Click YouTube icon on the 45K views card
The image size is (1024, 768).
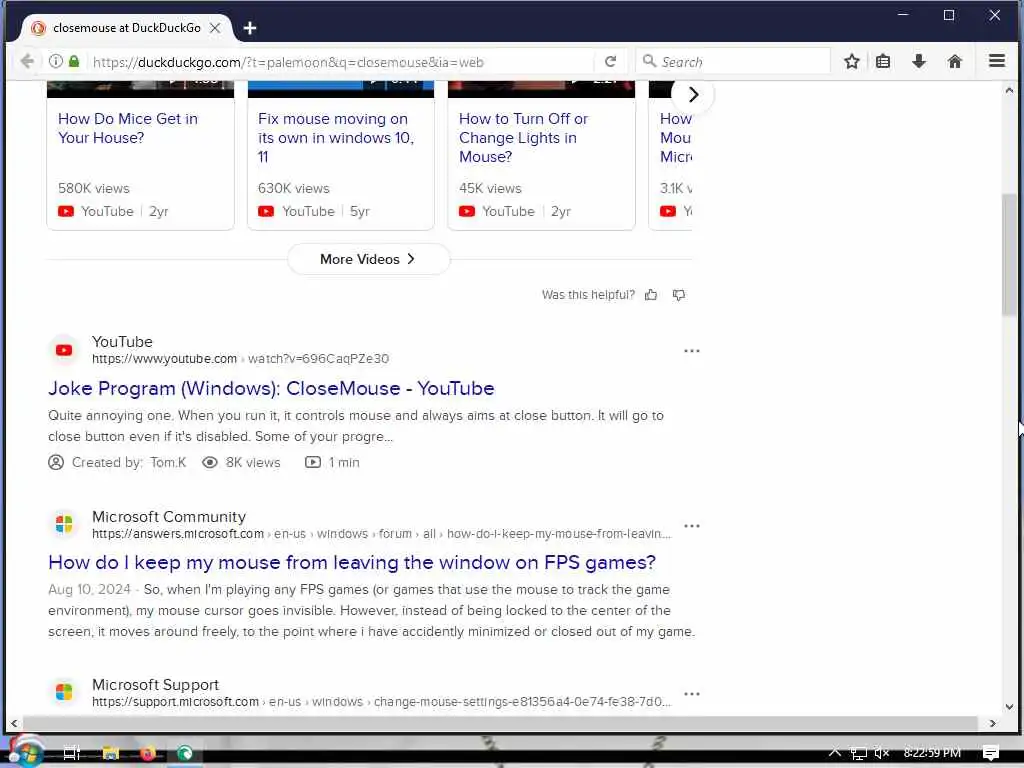pos(467,212)
